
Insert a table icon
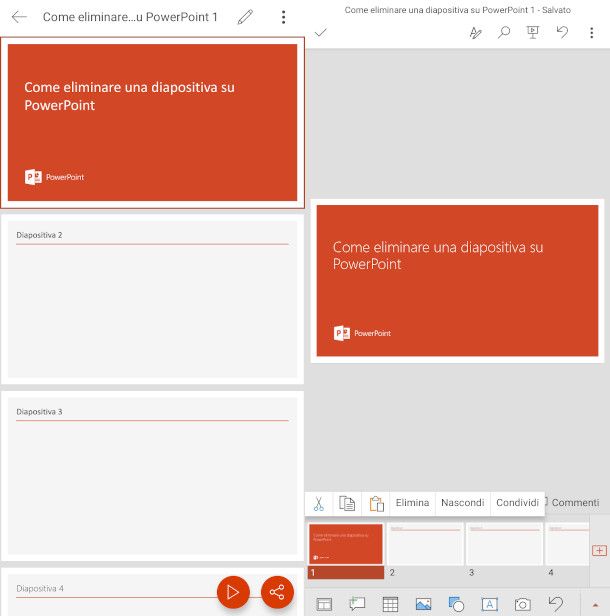[x=390, y=604]
